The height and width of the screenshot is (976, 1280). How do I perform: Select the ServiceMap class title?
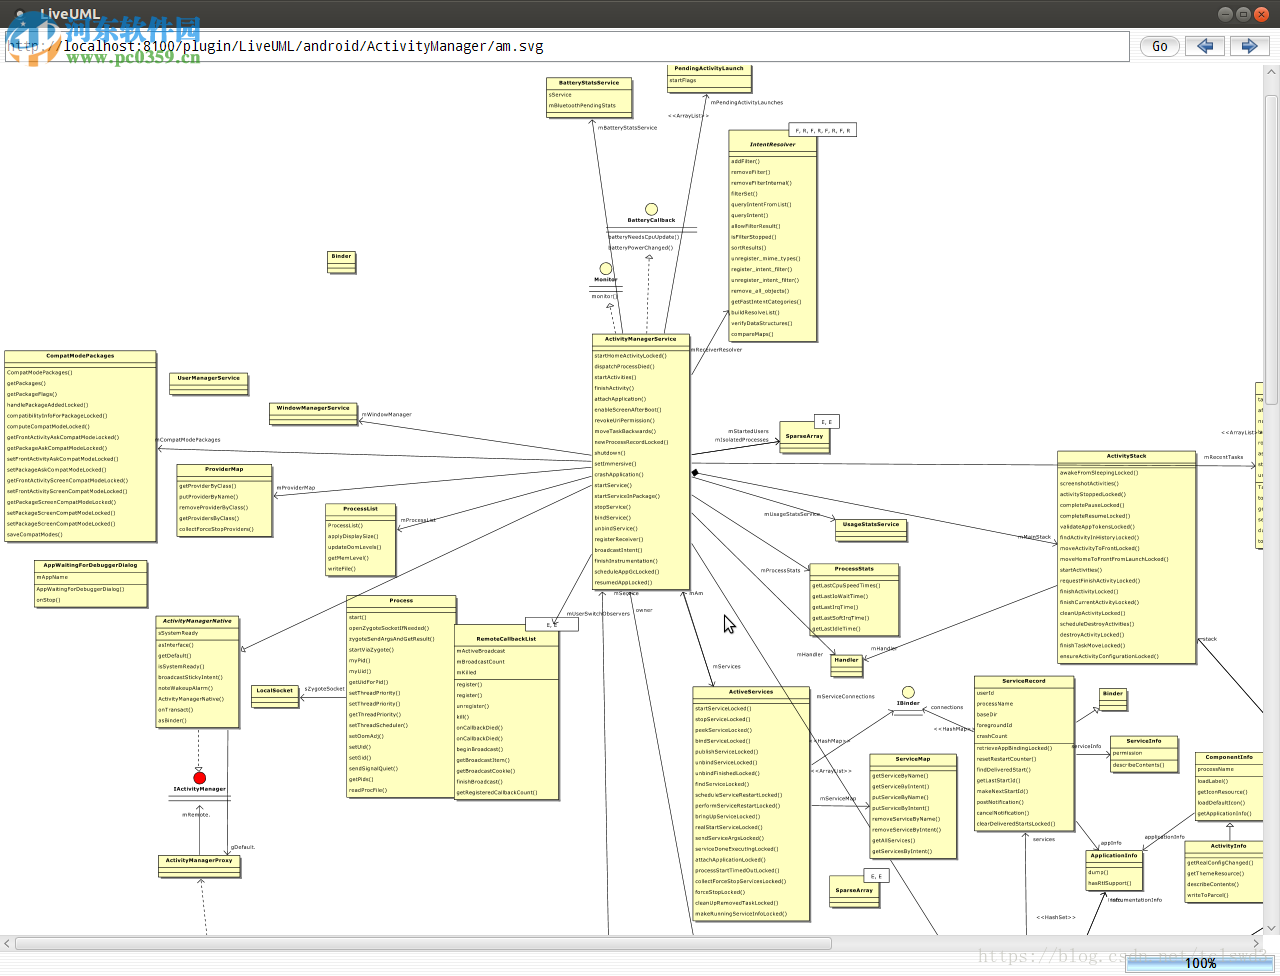[913, 759]
